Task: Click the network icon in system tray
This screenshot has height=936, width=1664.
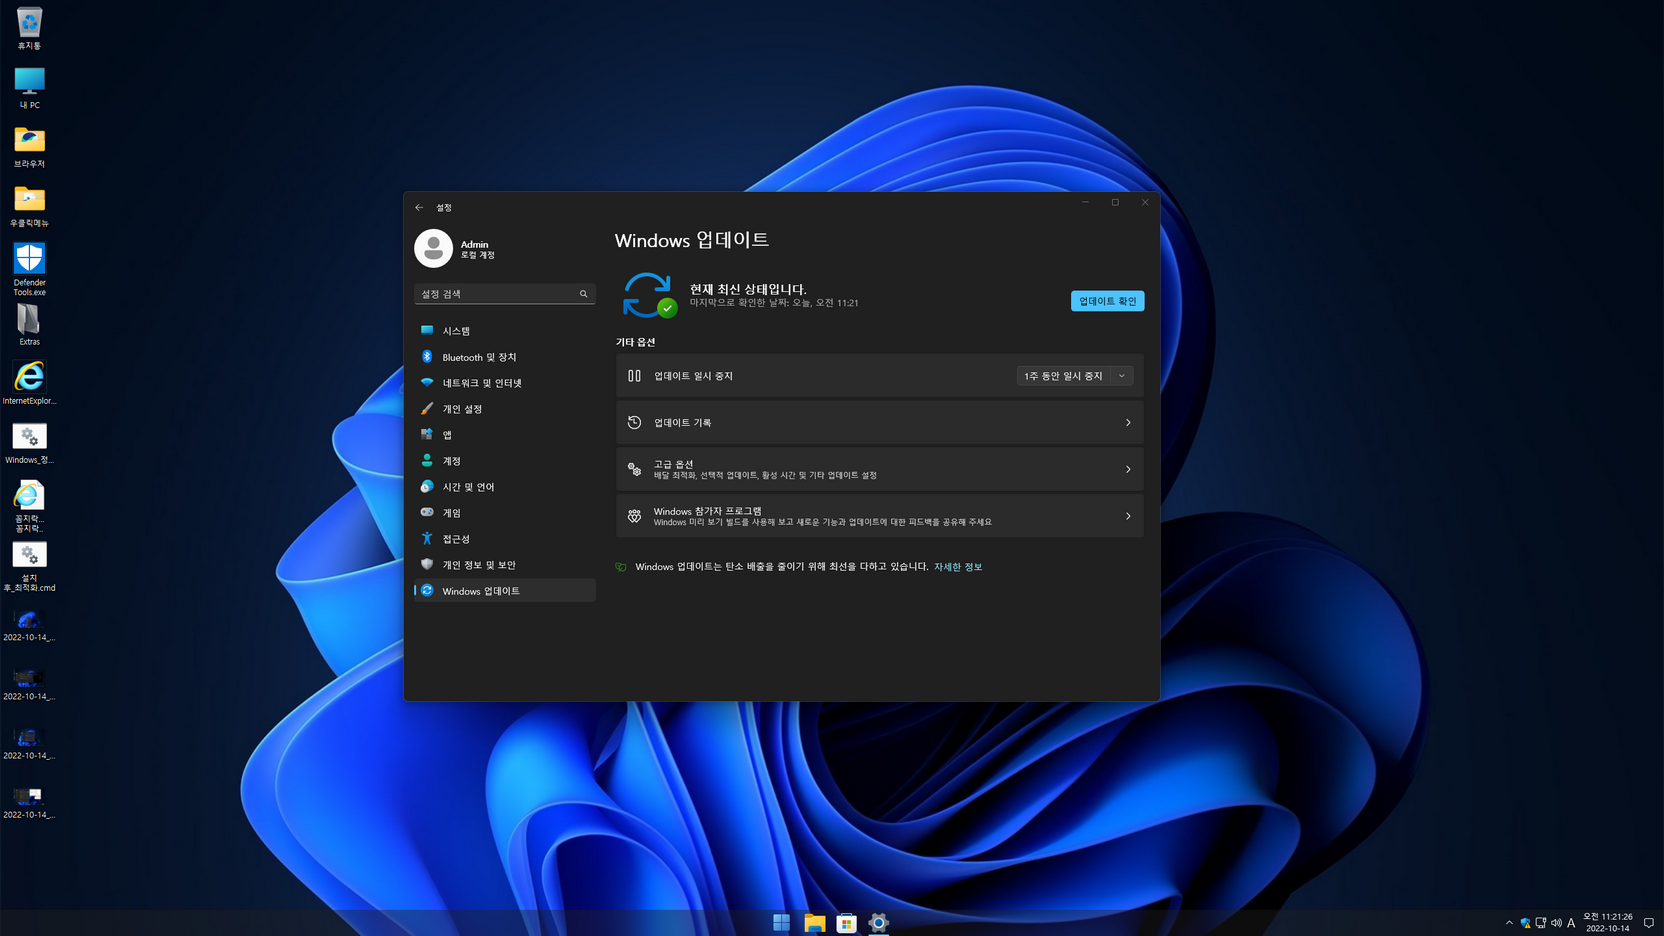Action: tap(1541, 923)
